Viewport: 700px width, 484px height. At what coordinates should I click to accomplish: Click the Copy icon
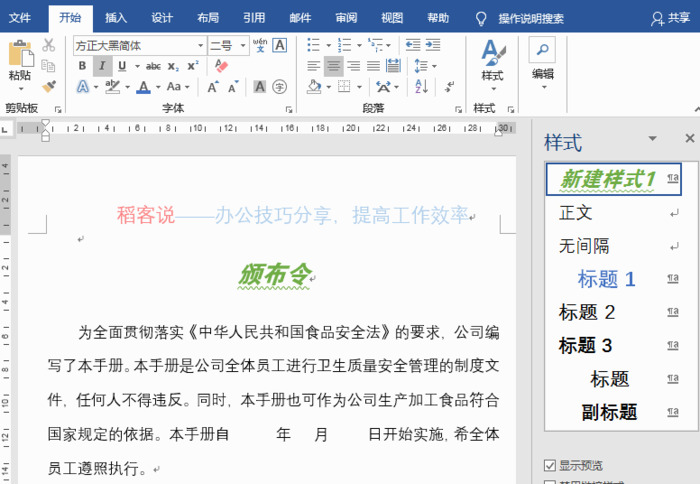click(48, 66)
